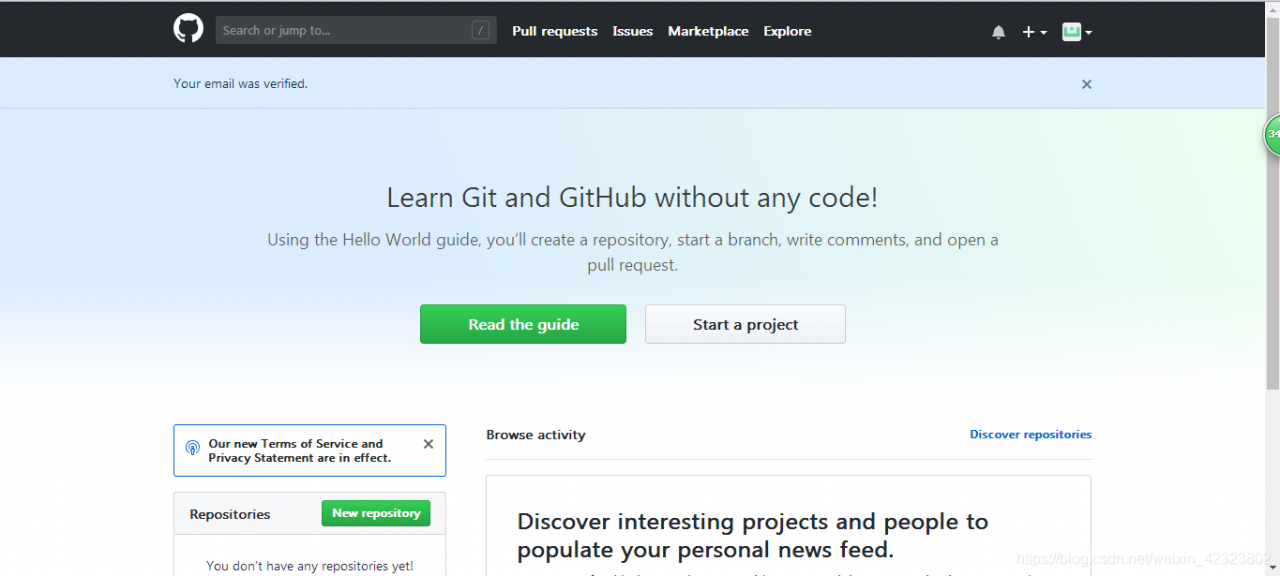
Task: Click your avatar in the header
Action: (x=1071, y=31)
